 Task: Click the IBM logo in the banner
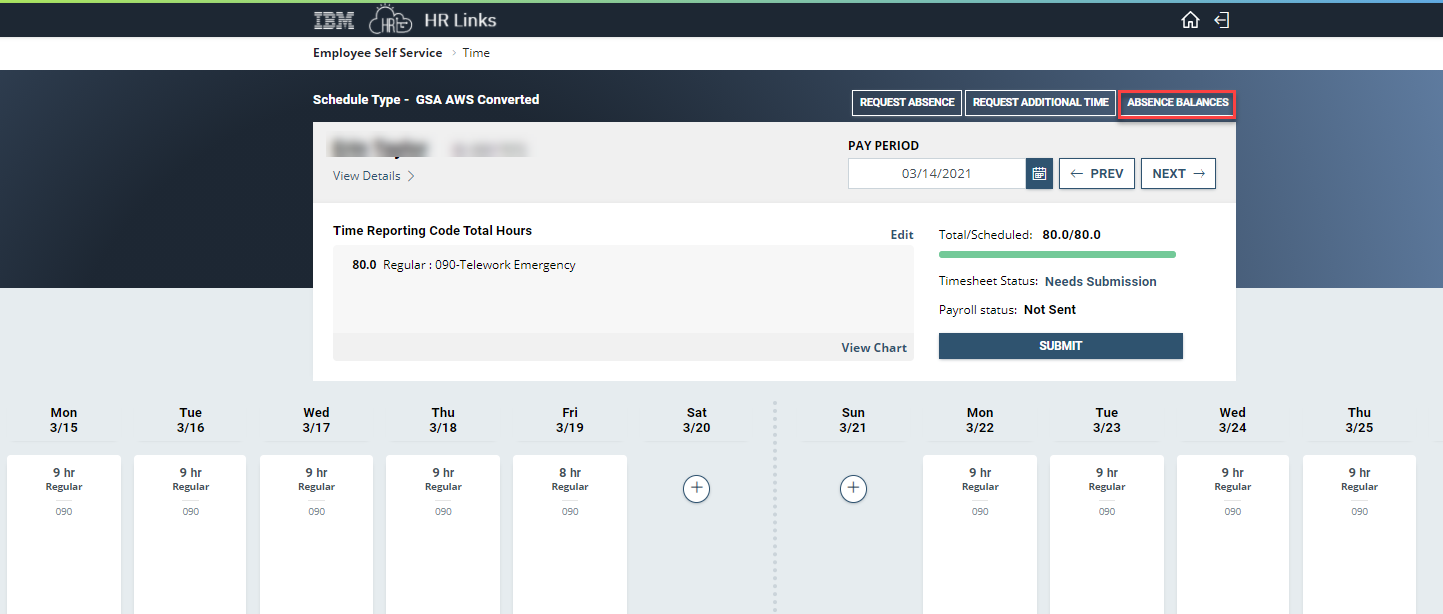point(334,19)
